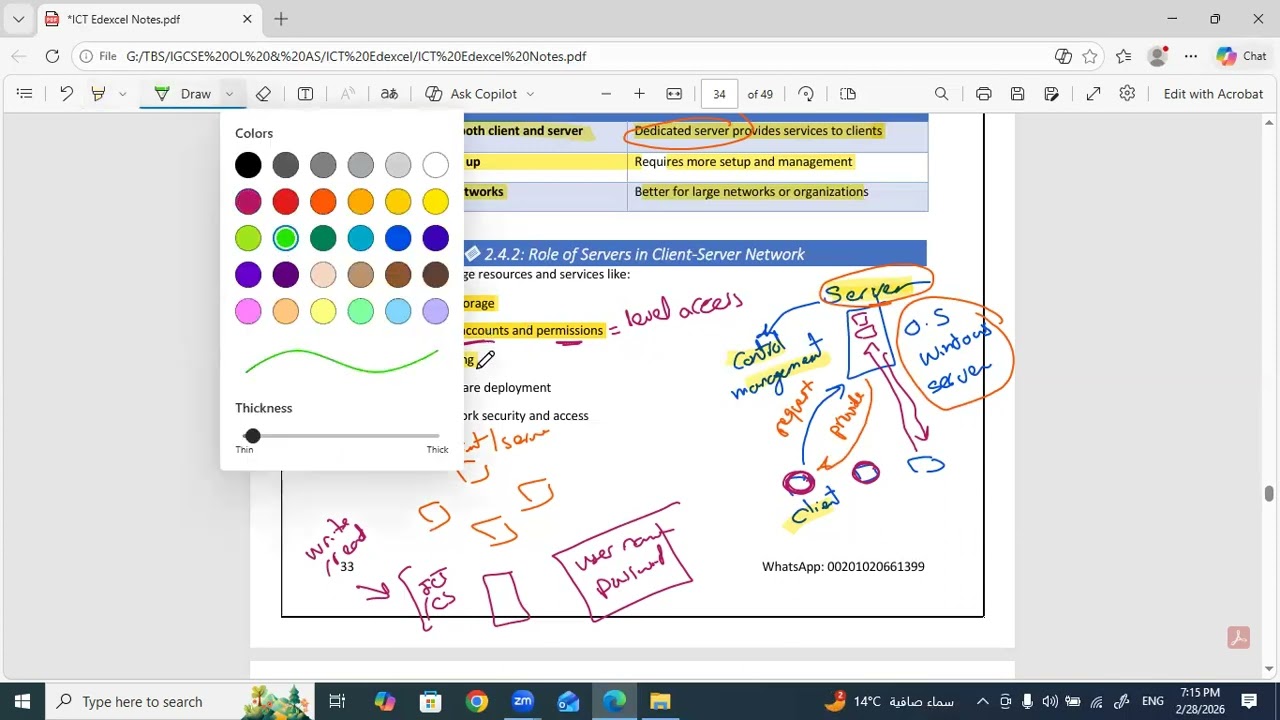This screenshot has width=1280, height=720.
Task: Zoom in on the PDF
Action: pos(639,94)
